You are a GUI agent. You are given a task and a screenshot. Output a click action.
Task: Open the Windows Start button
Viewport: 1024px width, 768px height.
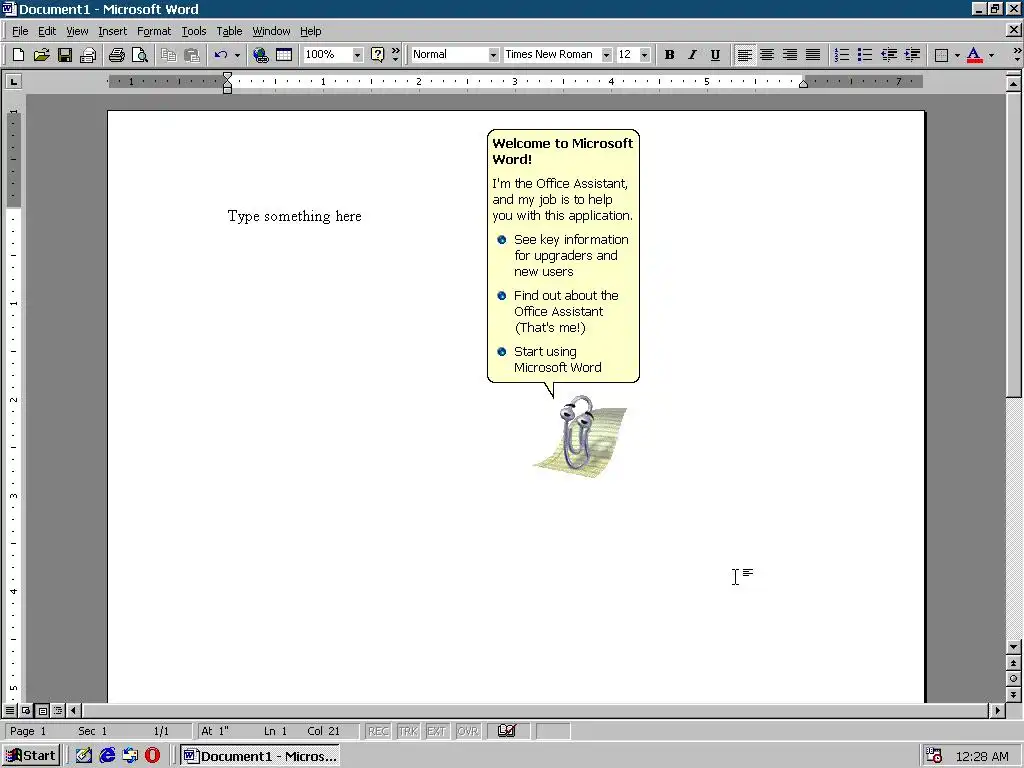(31, 756)
